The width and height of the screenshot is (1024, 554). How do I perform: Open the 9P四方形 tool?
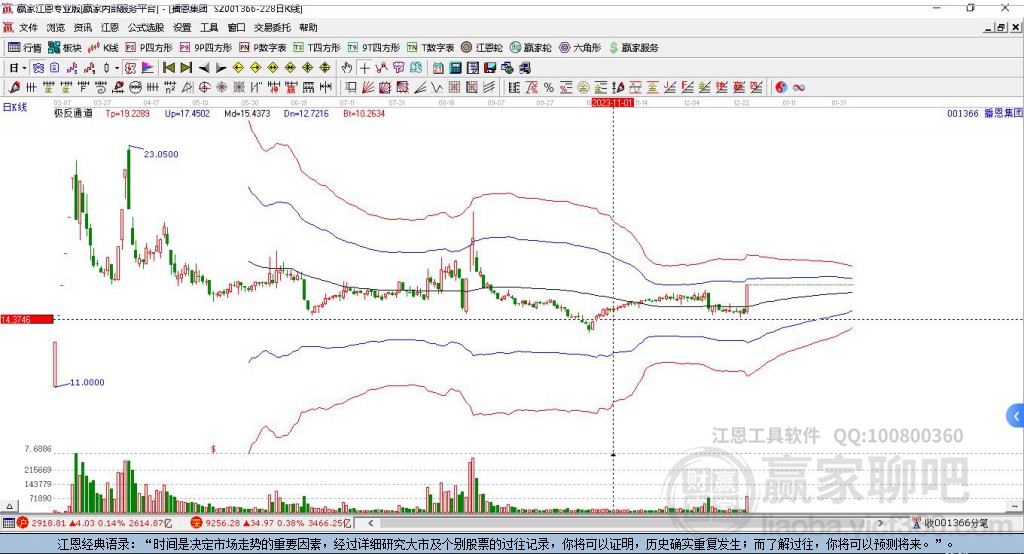[206, 48]
